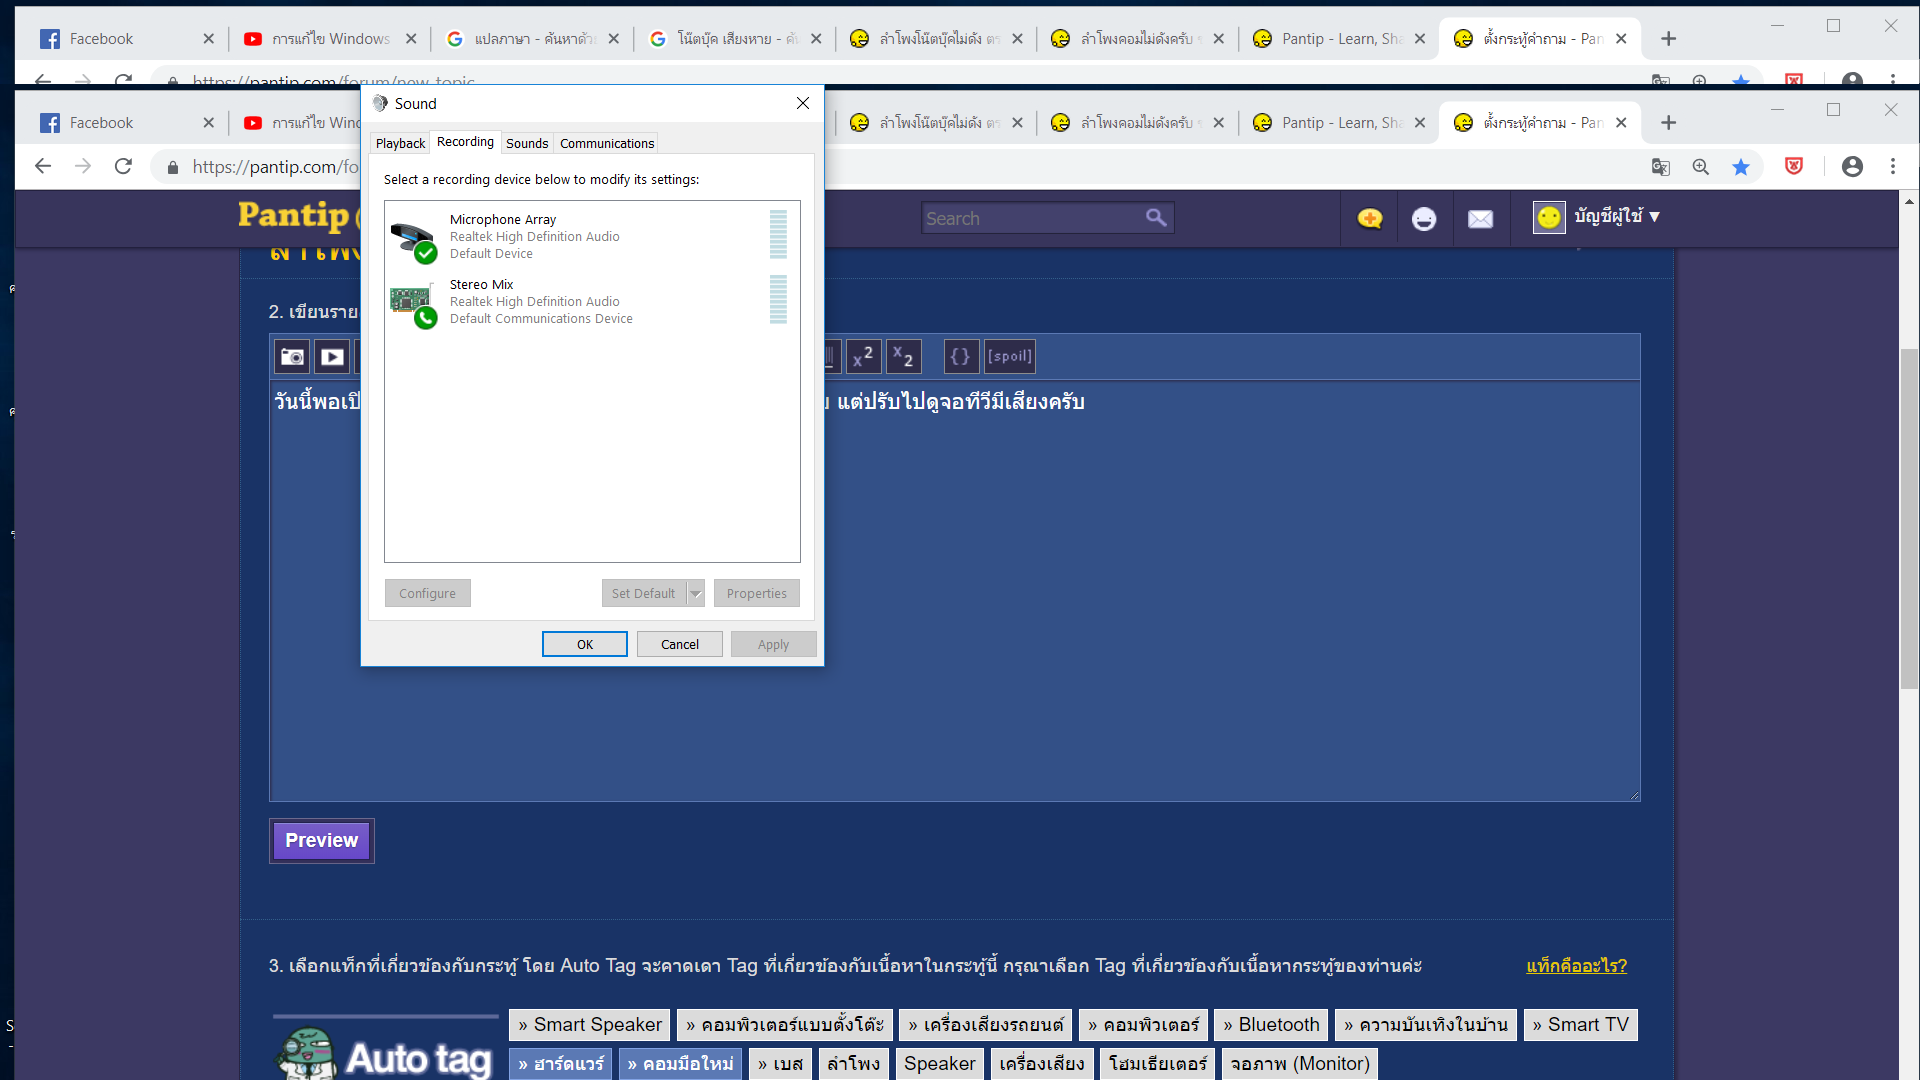Click the video insert icon in editor
Screen dimensions: 1920x1080
(x=333, y=357)
